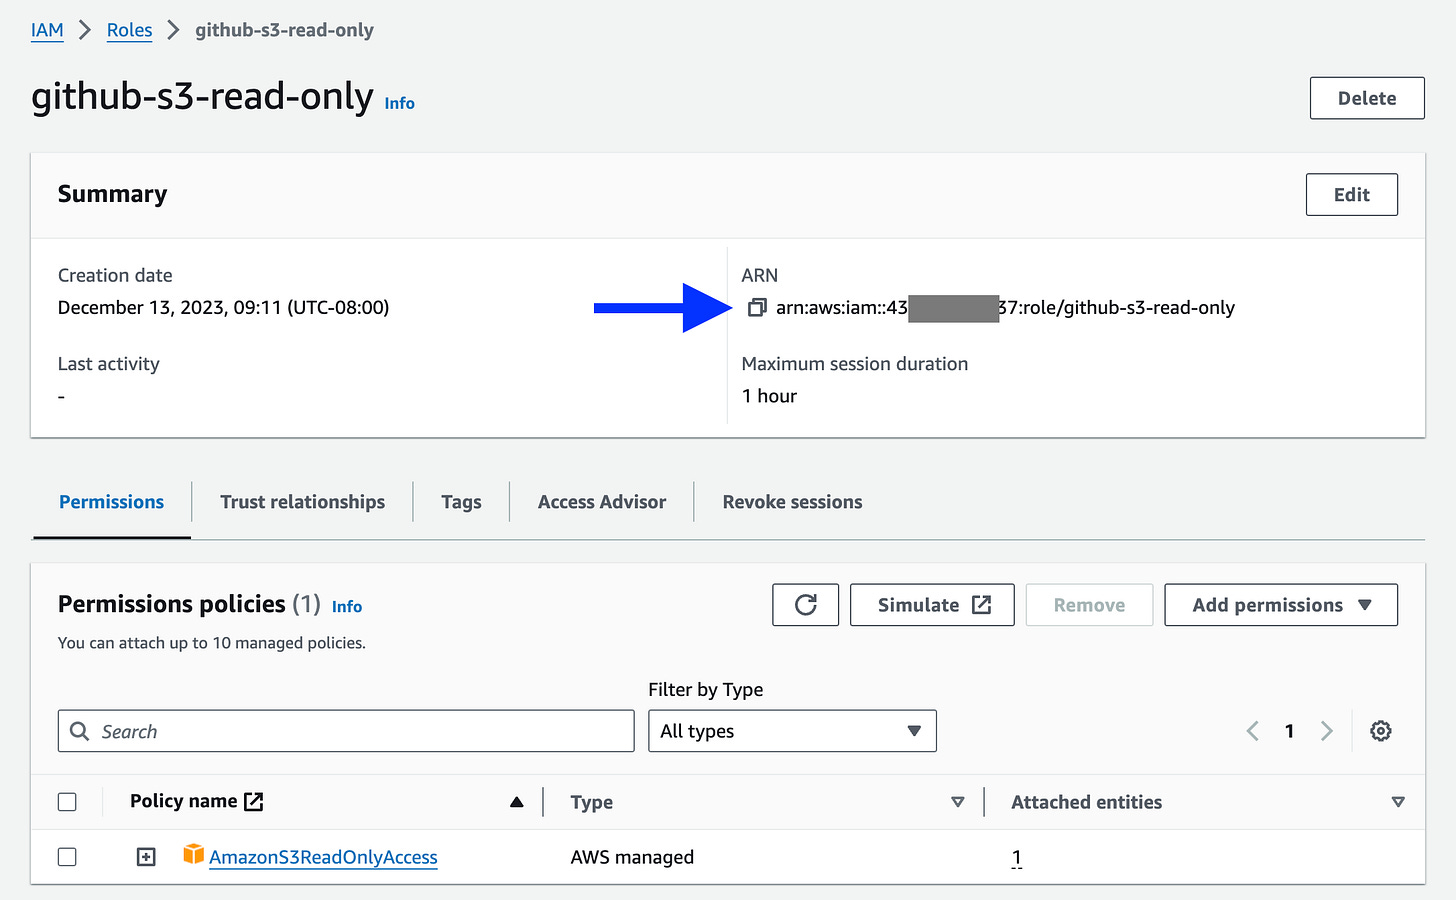Screen dimensions: 1456x900
Task: Go to the next page of policies
Action: [x=1327, y=731]
